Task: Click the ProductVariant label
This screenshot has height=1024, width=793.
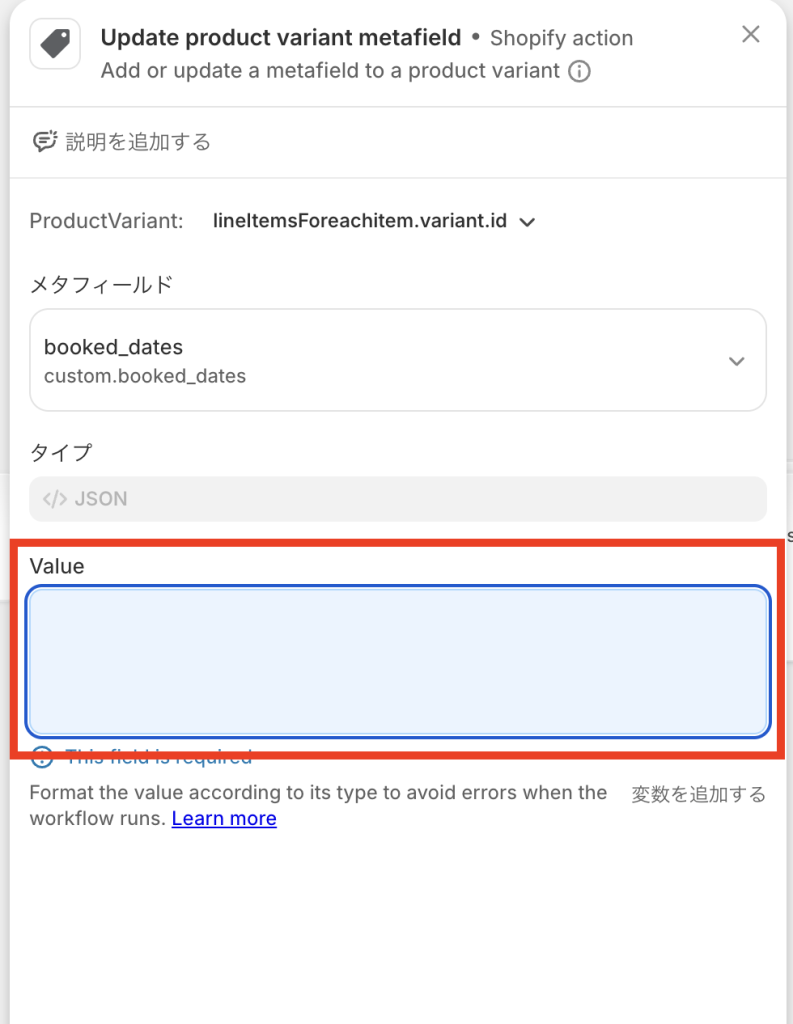Action: [x=107, y=222]
